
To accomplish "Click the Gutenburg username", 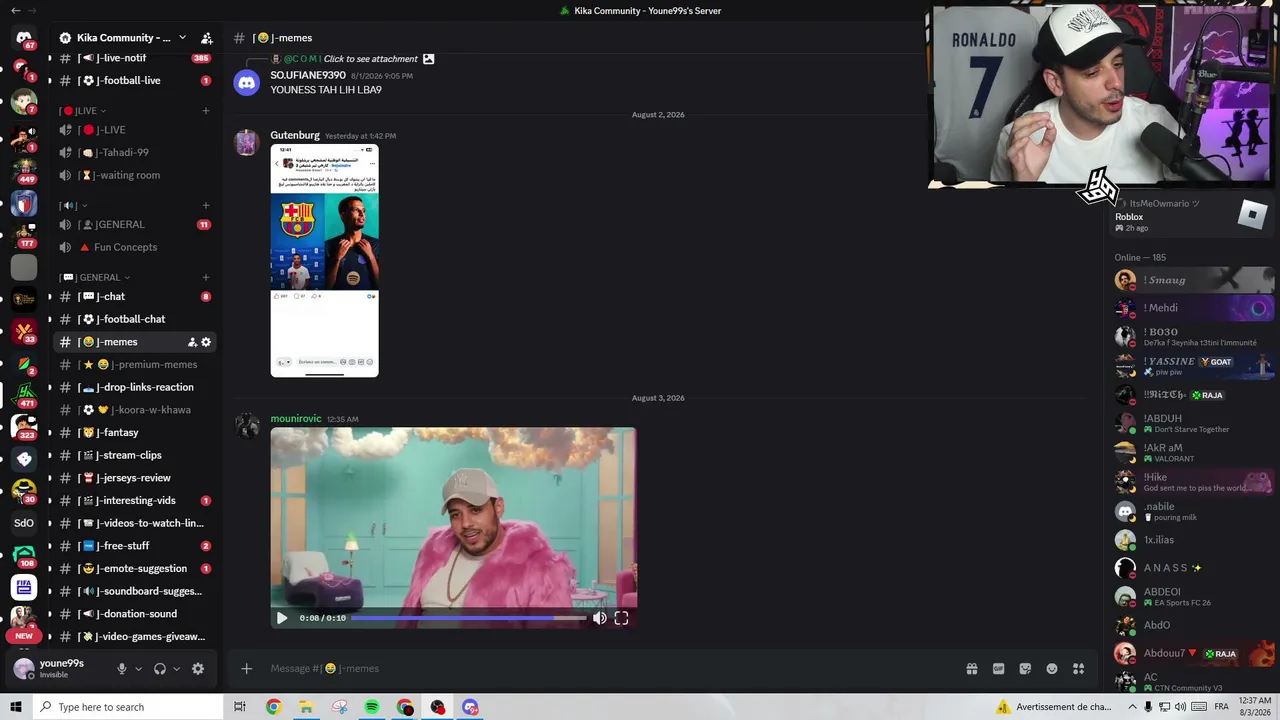I will point(295,135).
